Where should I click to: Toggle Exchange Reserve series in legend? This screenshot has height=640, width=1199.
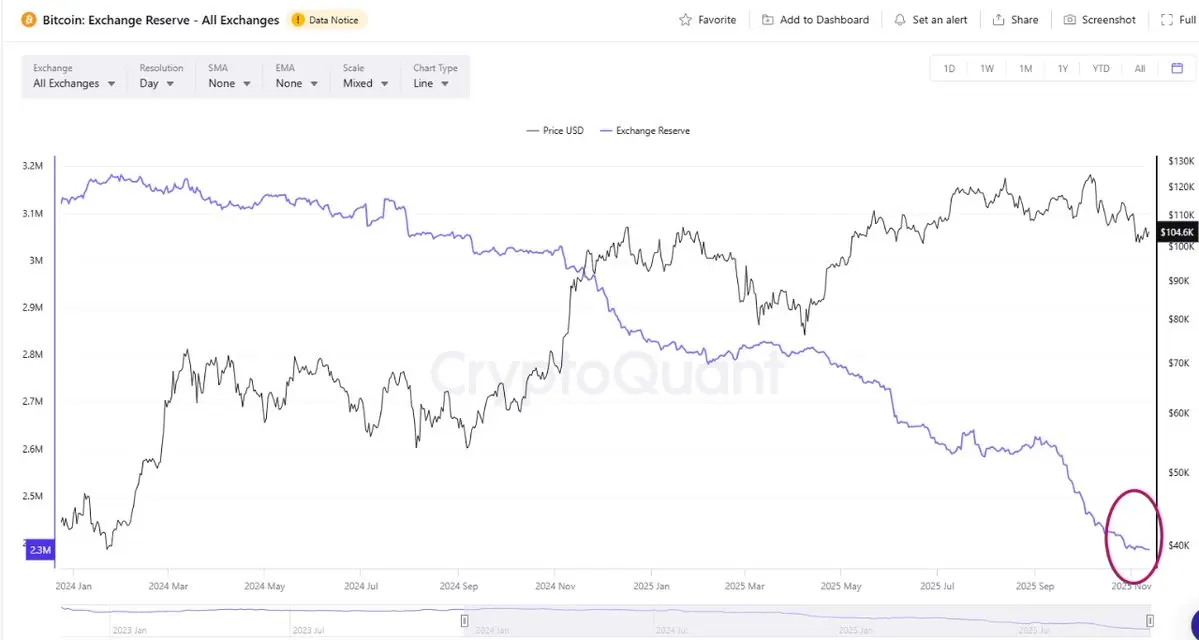point(644,131)
